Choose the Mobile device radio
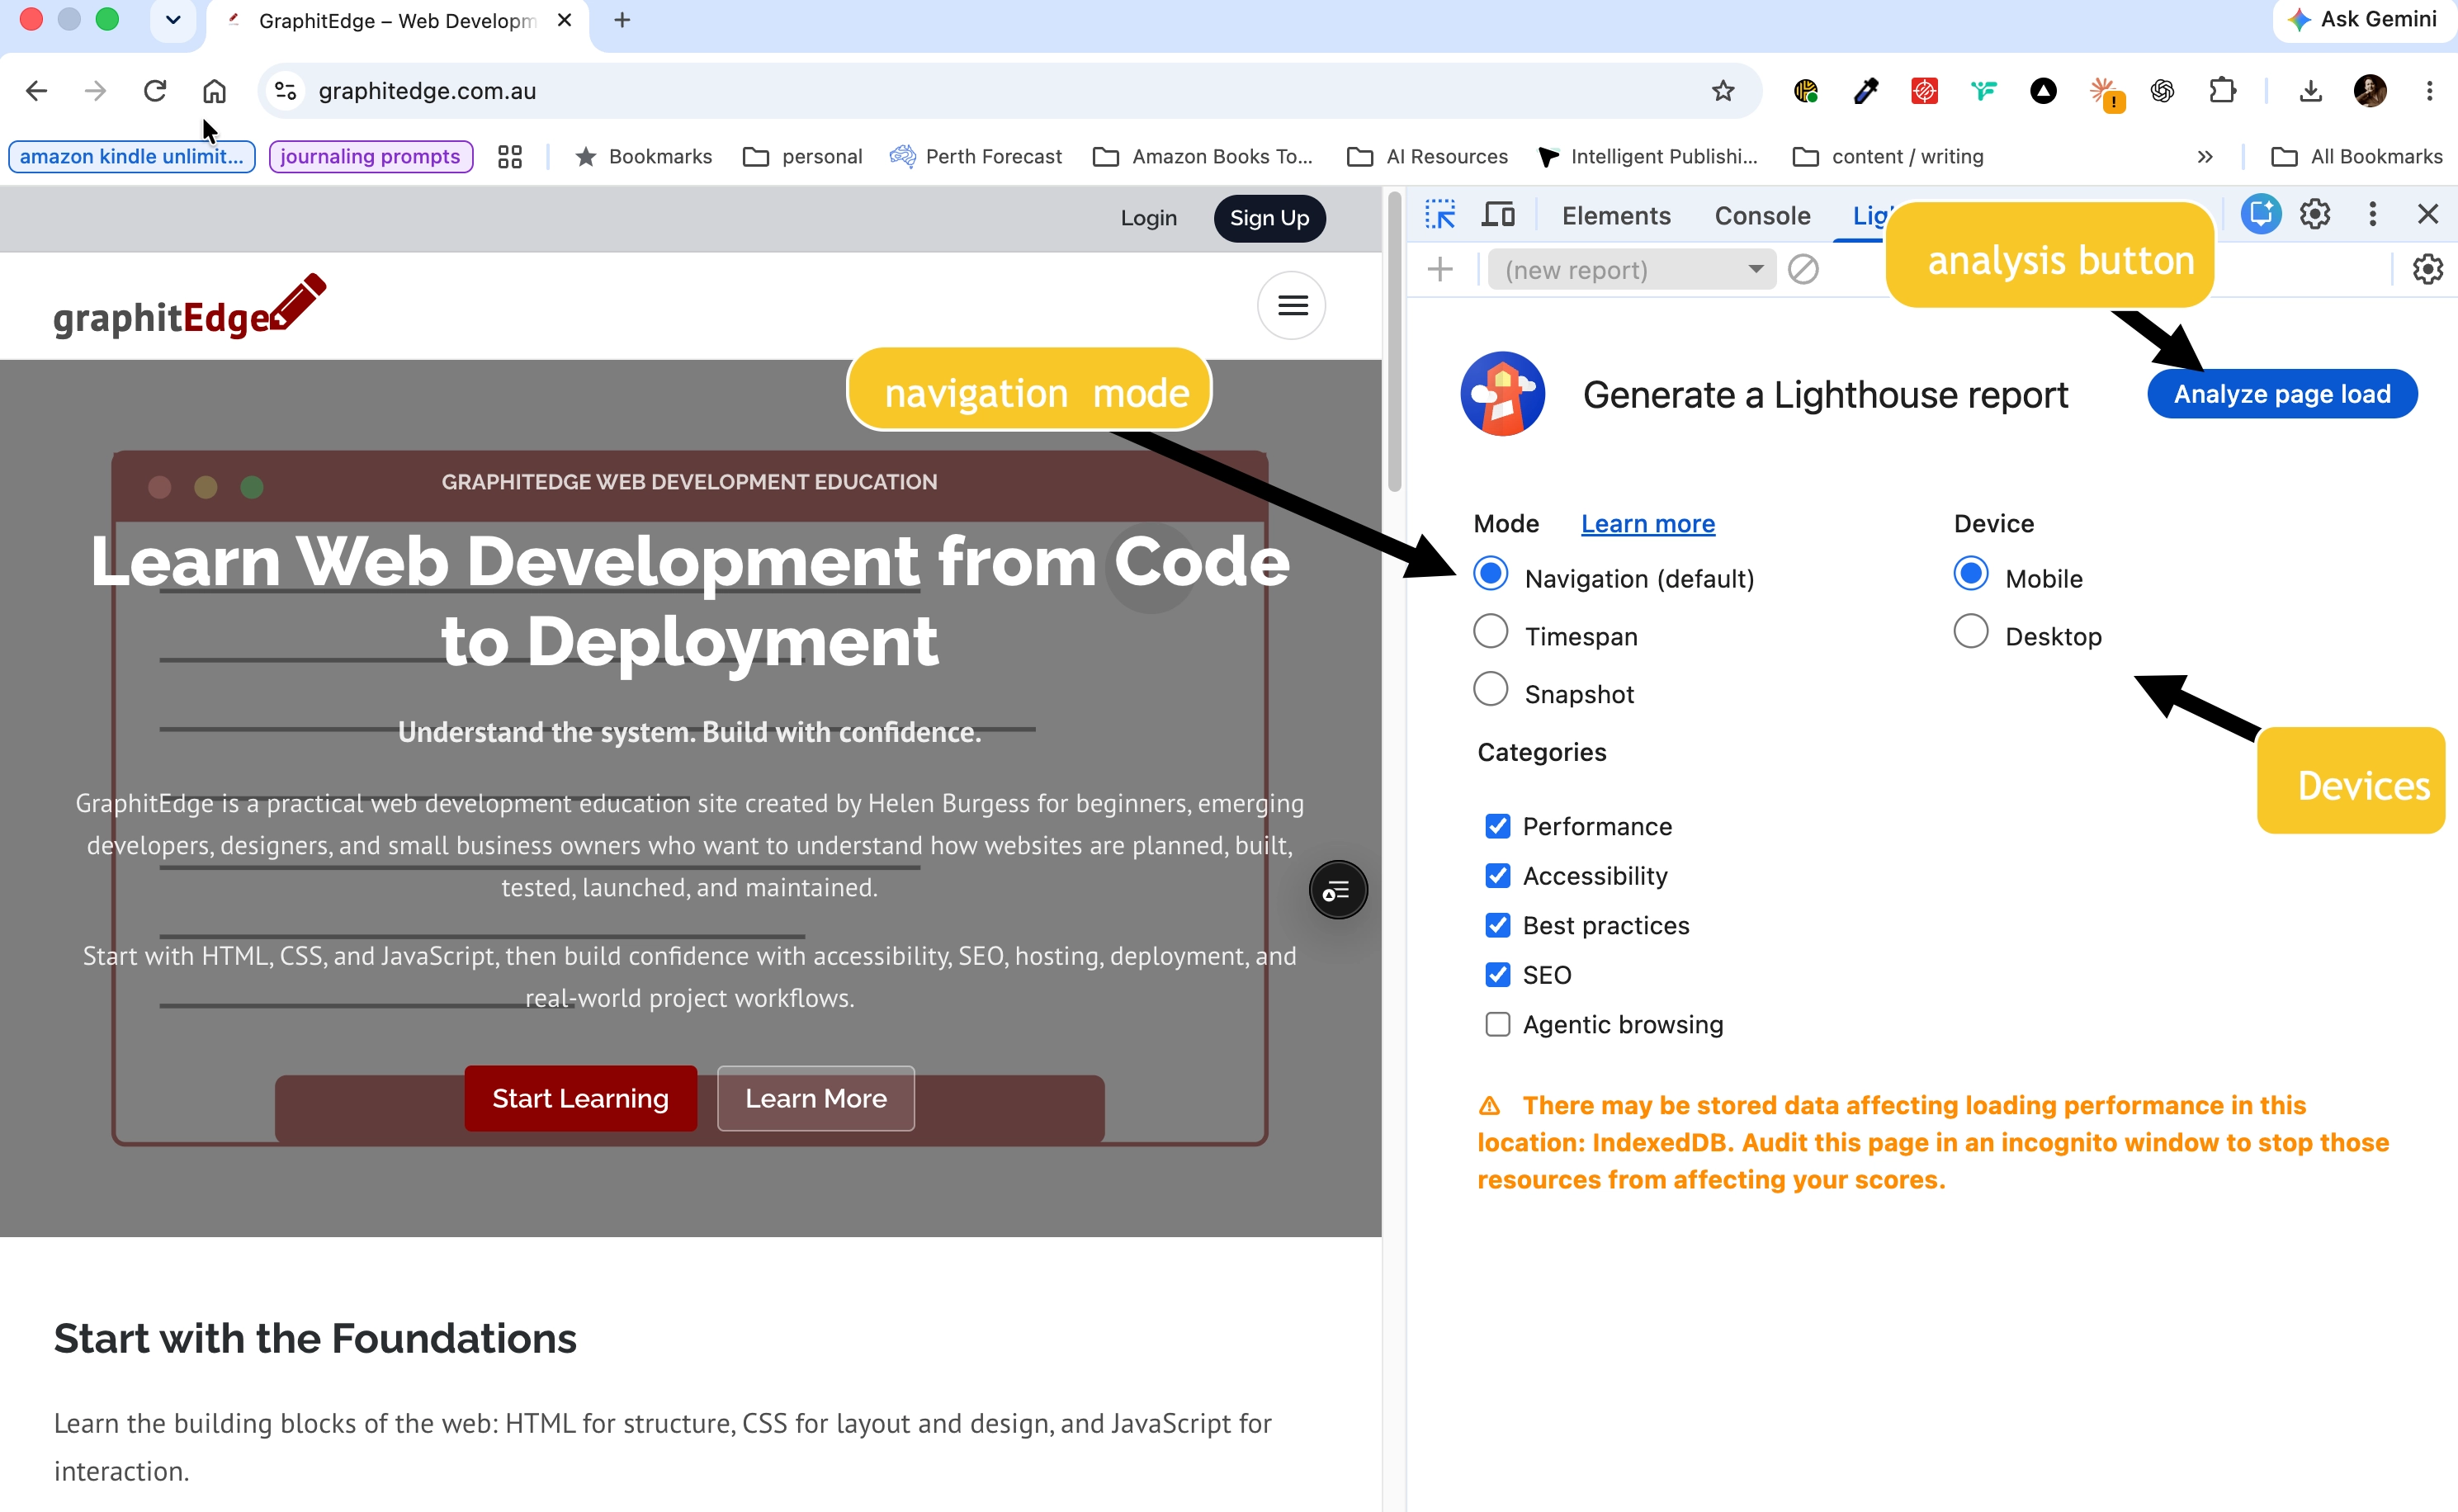The width and height of the screenshot is (2458, 1512). tap(1970, 574)
